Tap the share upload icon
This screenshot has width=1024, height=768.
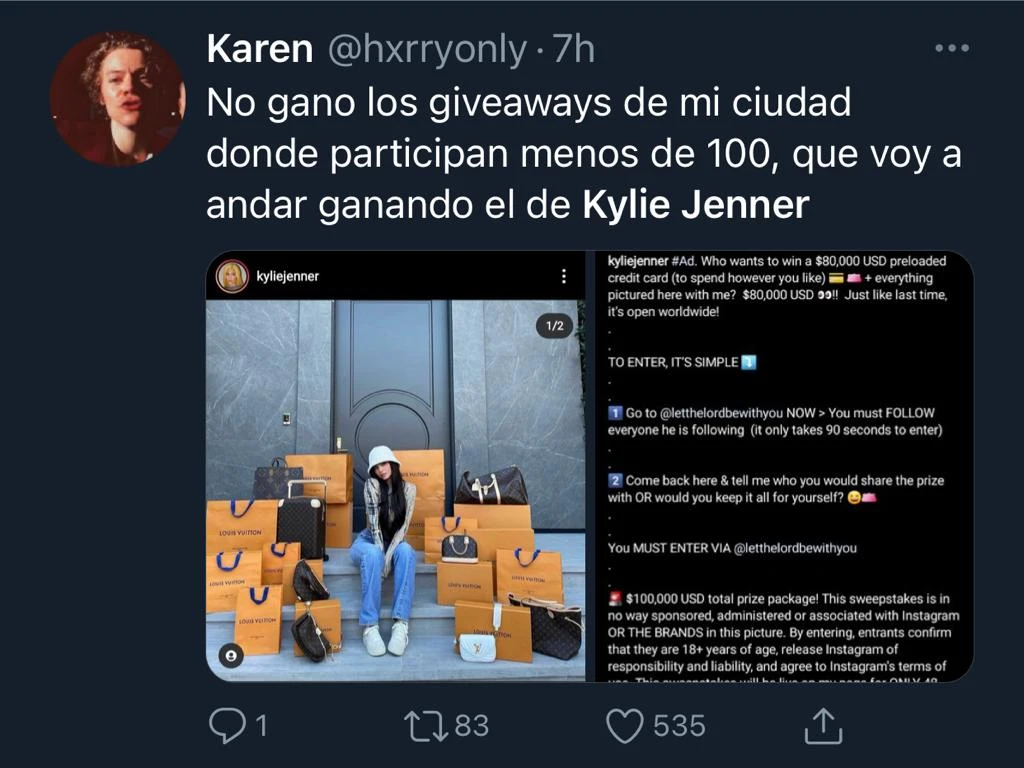point(824,726)
